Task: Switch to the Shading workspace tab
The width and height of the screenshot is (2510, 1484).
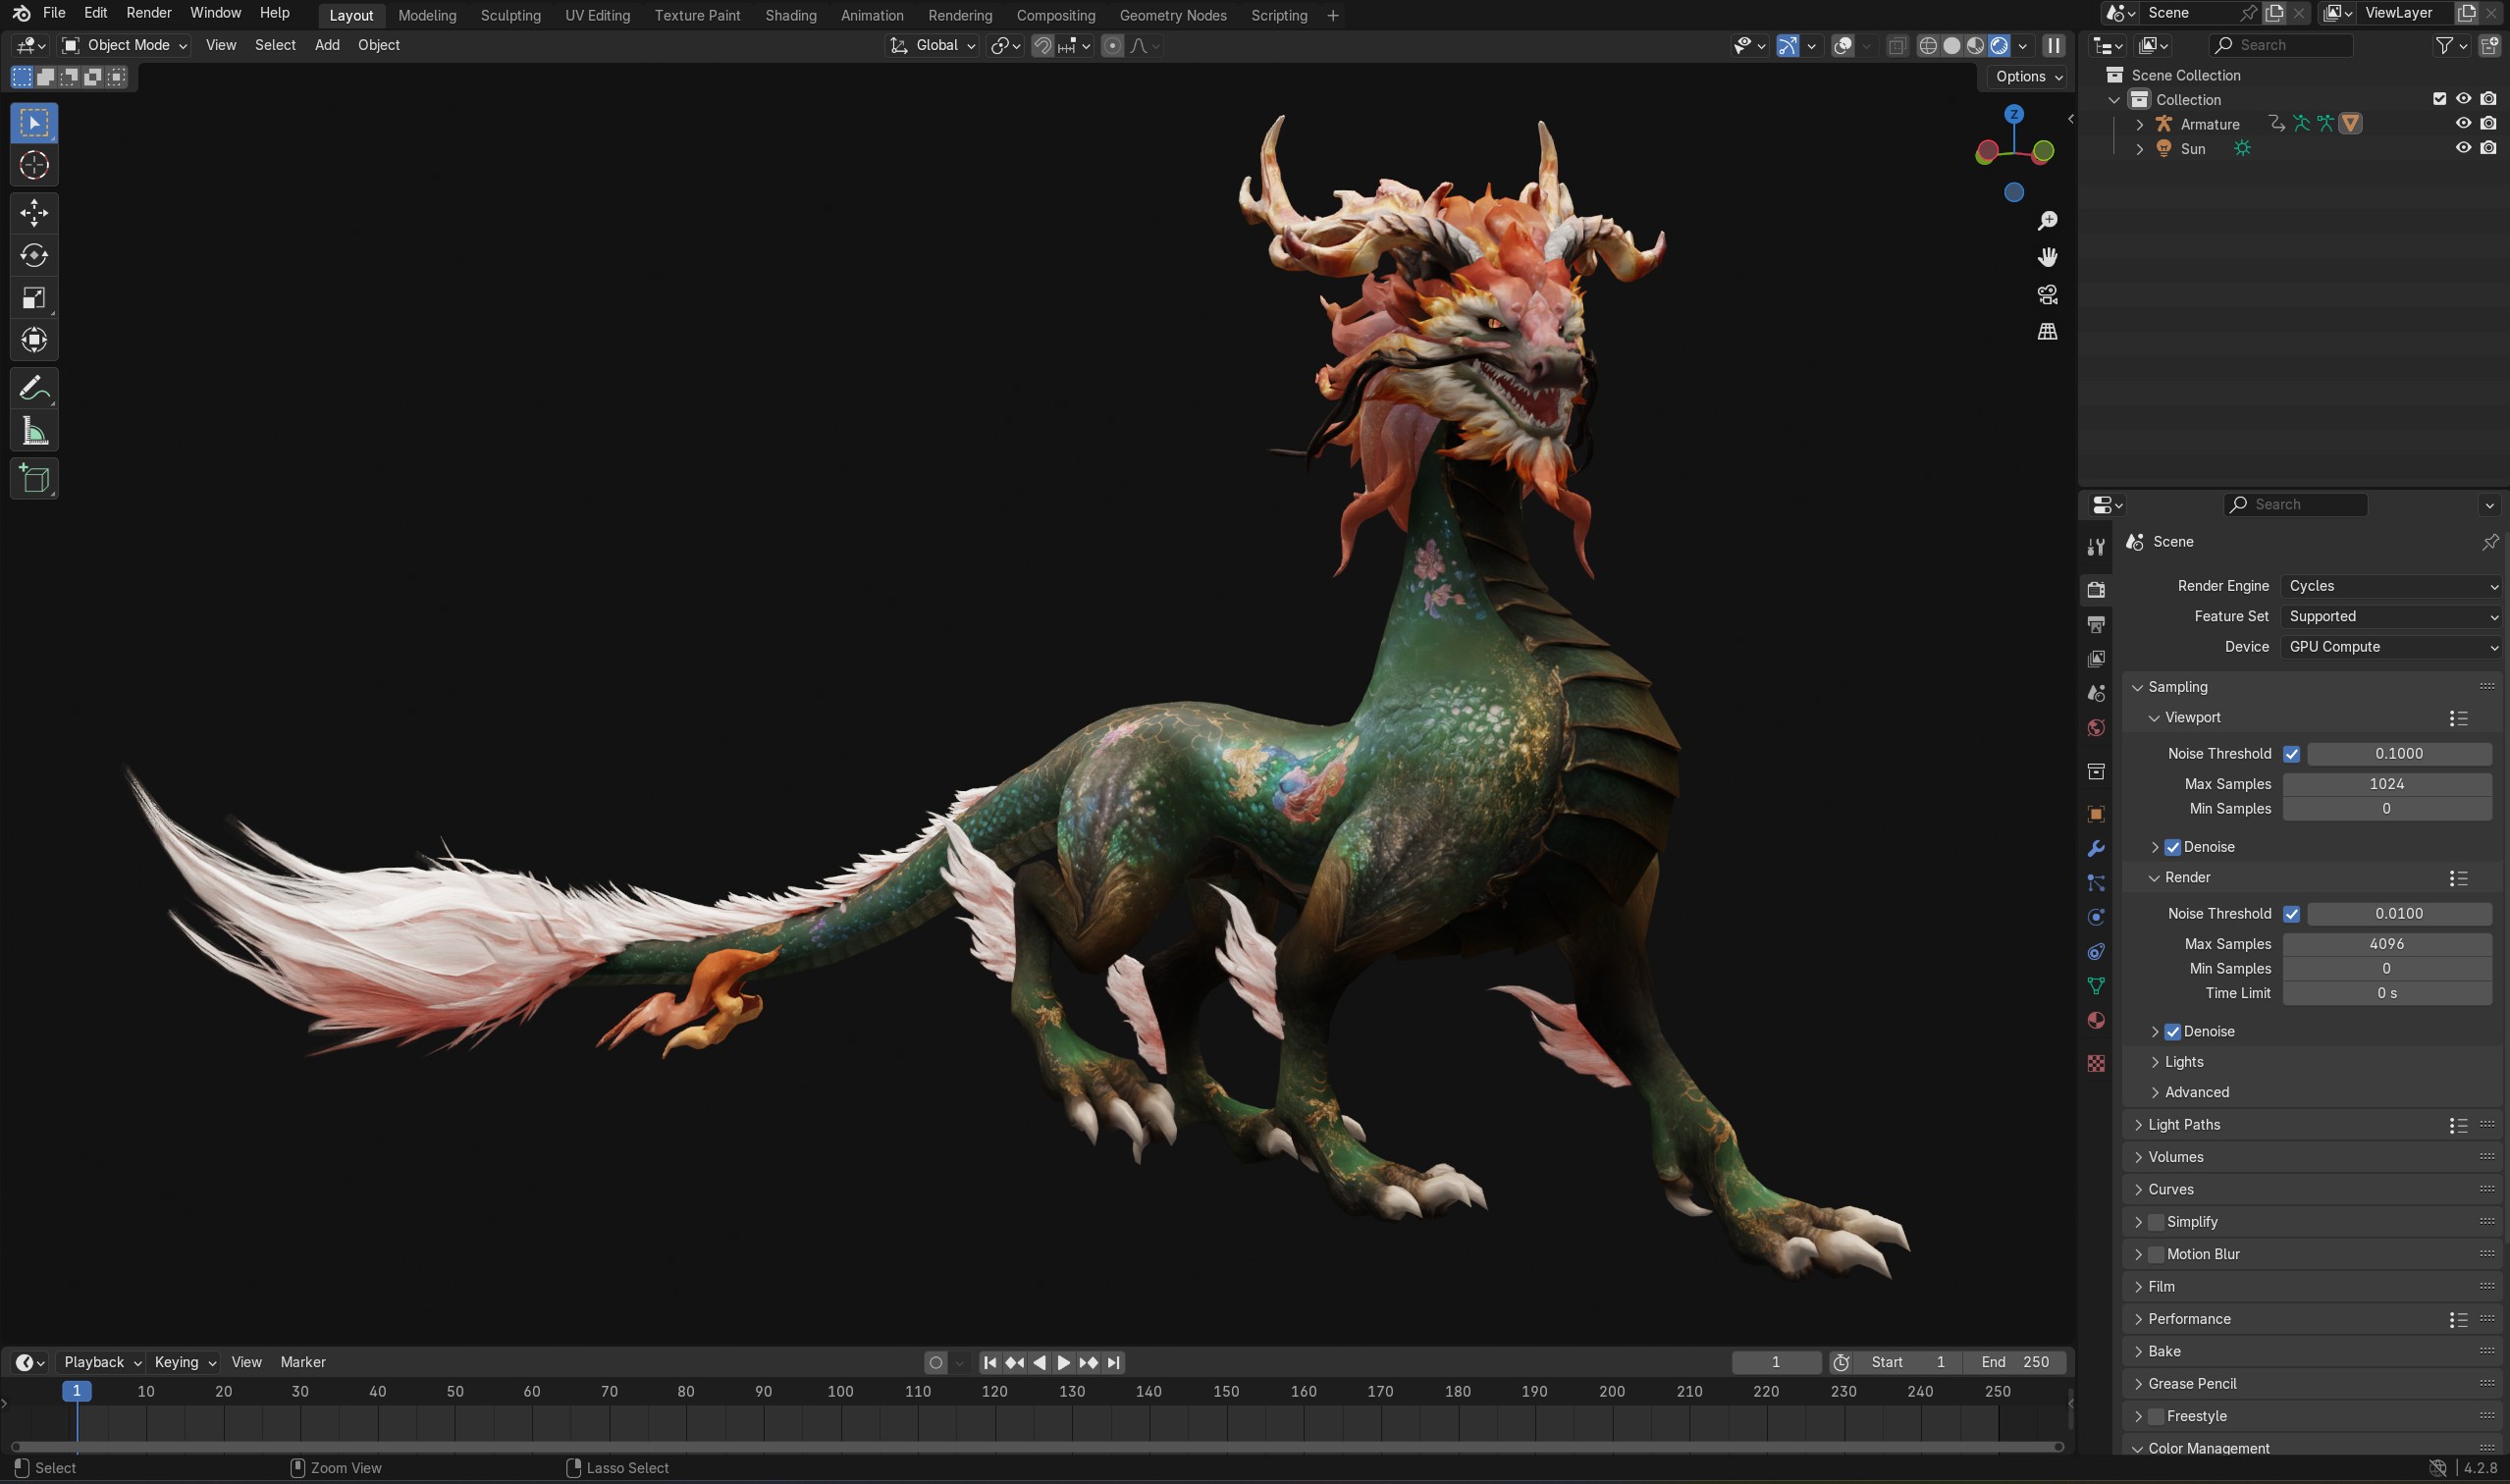Action: pos(790,15)
